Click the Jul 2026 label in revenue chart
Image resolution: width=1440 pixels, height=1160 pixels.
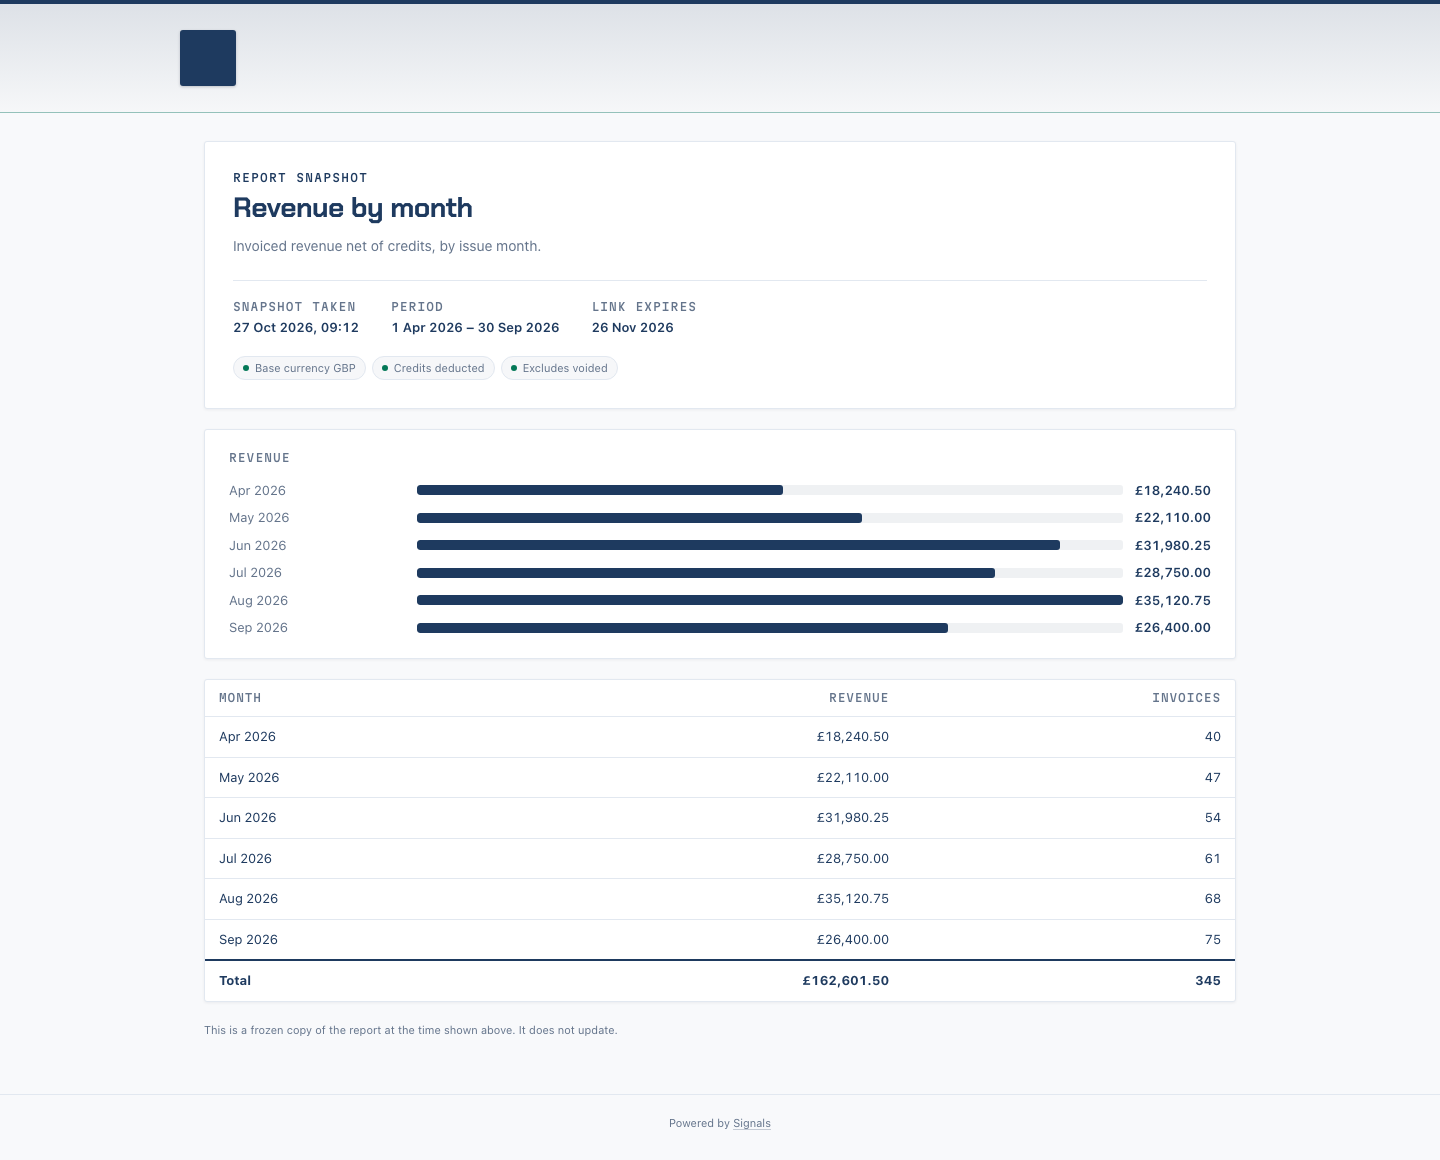click(255, 573)
